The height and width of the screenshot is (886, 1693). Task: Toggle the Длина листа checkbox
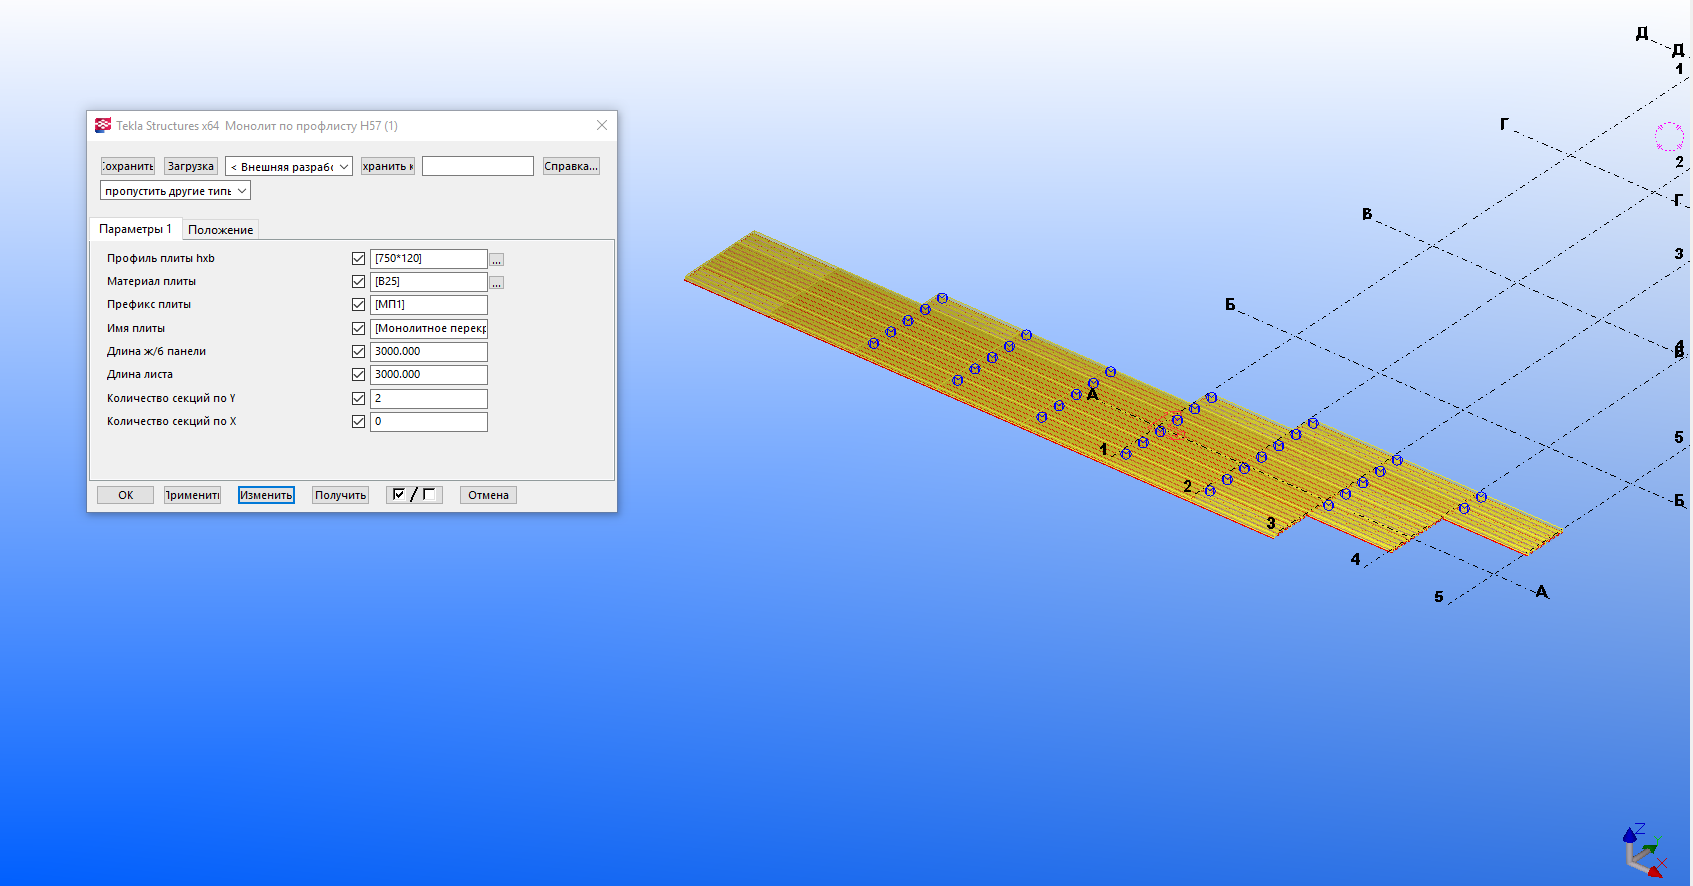358,375
